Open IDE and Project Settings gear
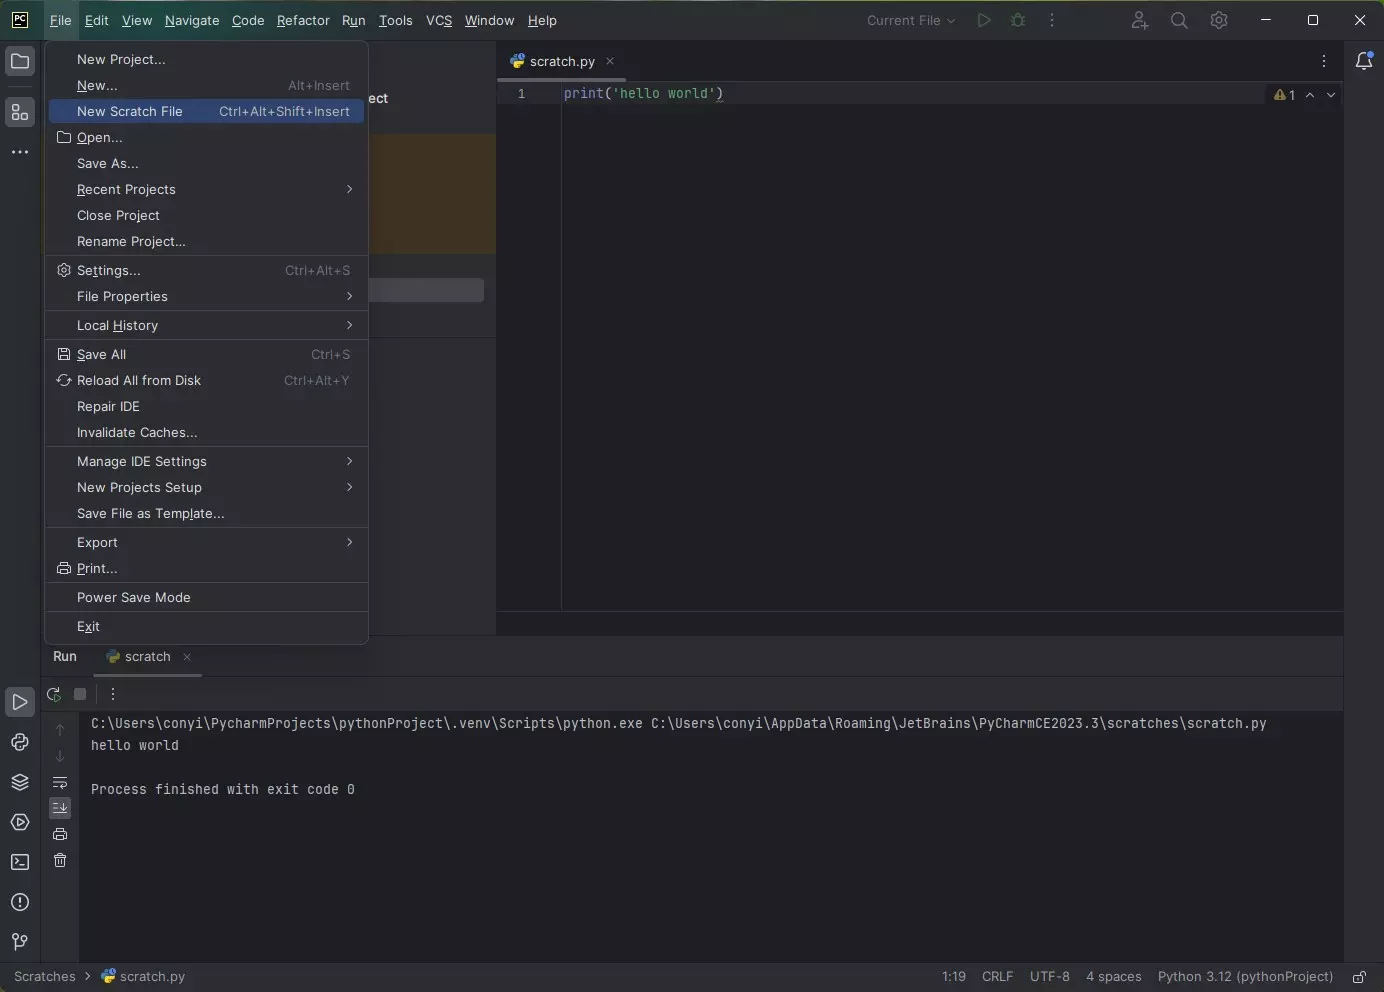The image size is (1384, 992). [x=1219, y=20]
